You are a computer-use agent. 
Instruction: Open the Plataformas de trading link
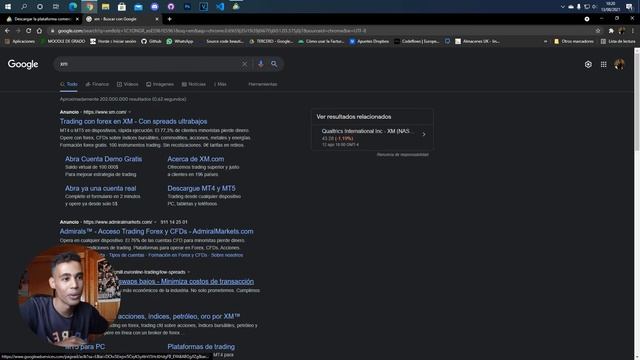point(201,347)
